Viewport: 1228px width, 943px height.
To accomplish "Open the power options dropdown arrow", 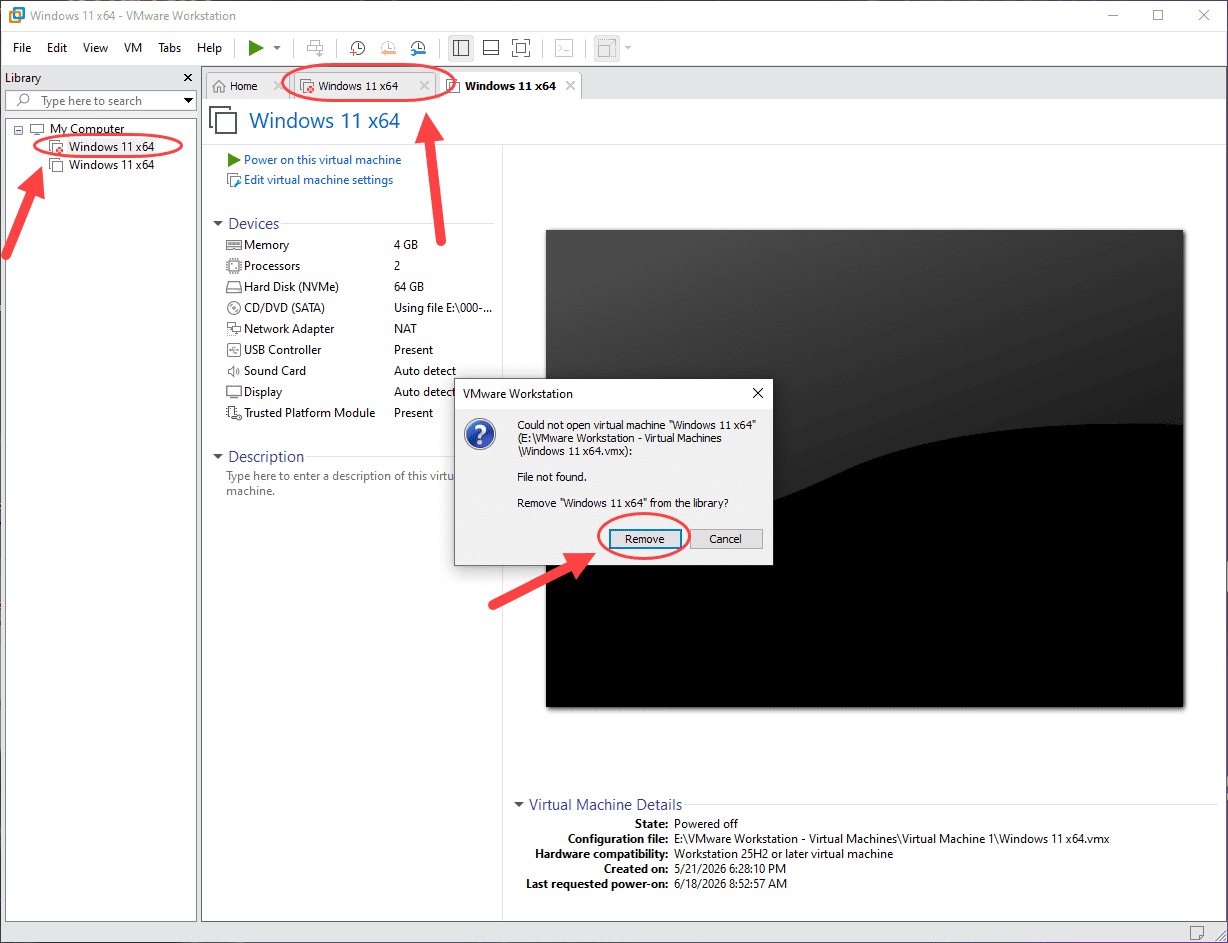I will (277, 48).
